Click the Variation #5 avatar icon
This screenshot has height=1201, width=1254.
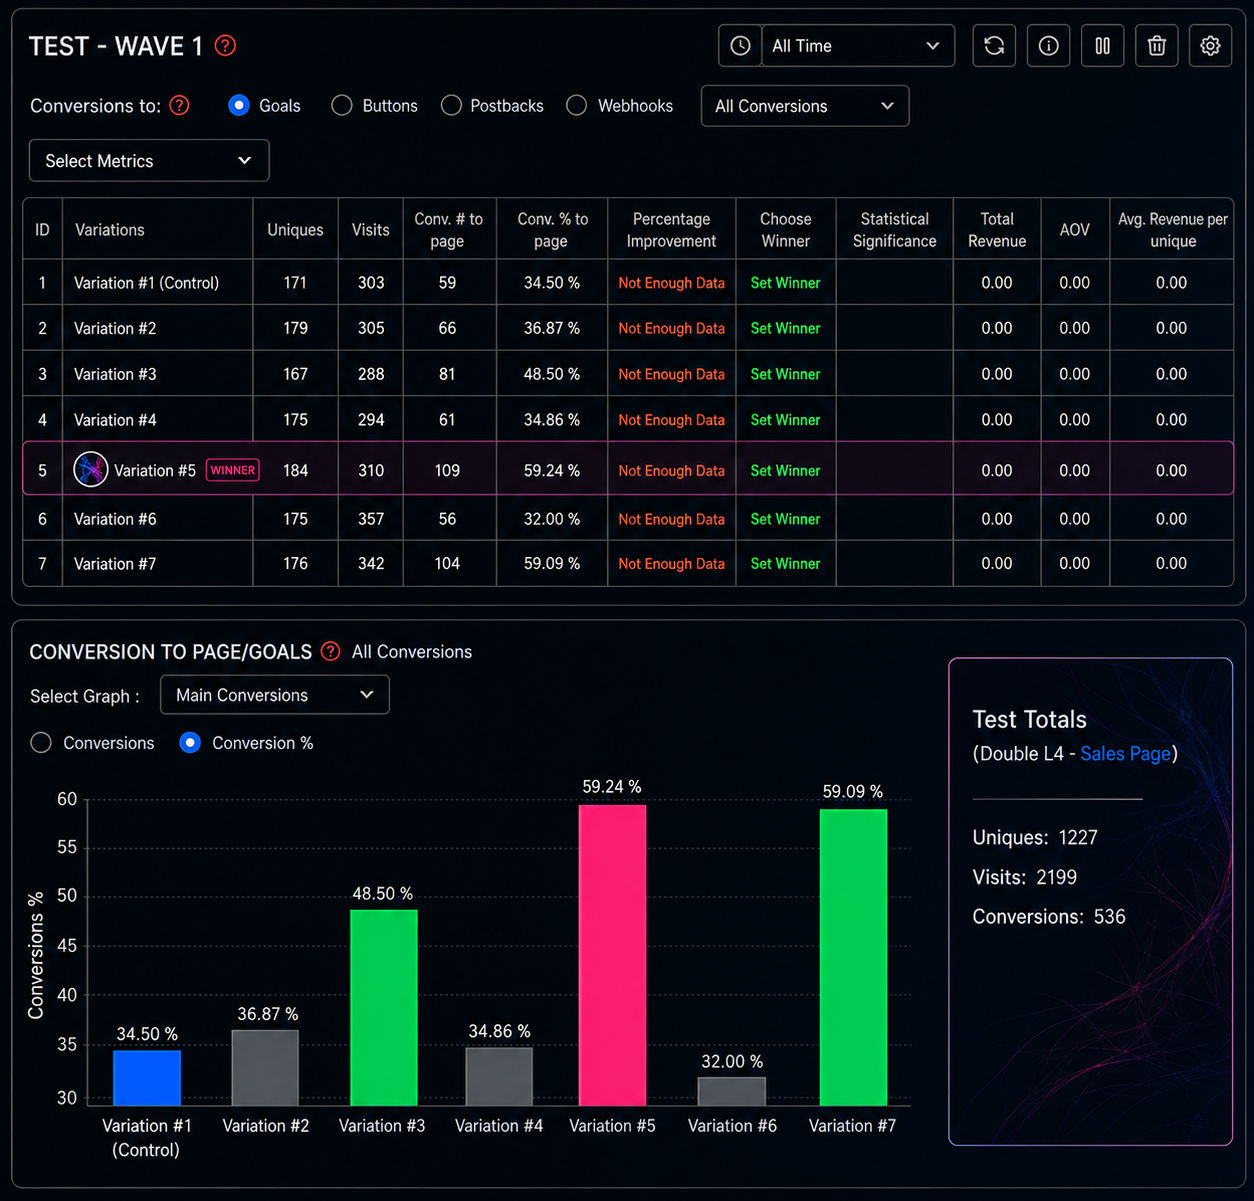coord(91,469)
